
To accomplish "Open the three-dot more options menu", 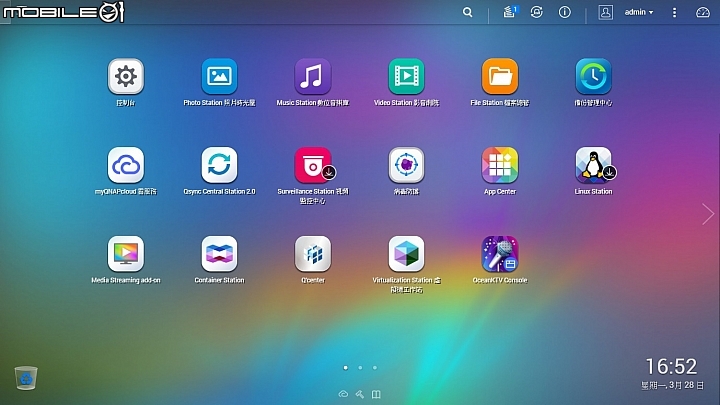I will click(x=674, y=12).
